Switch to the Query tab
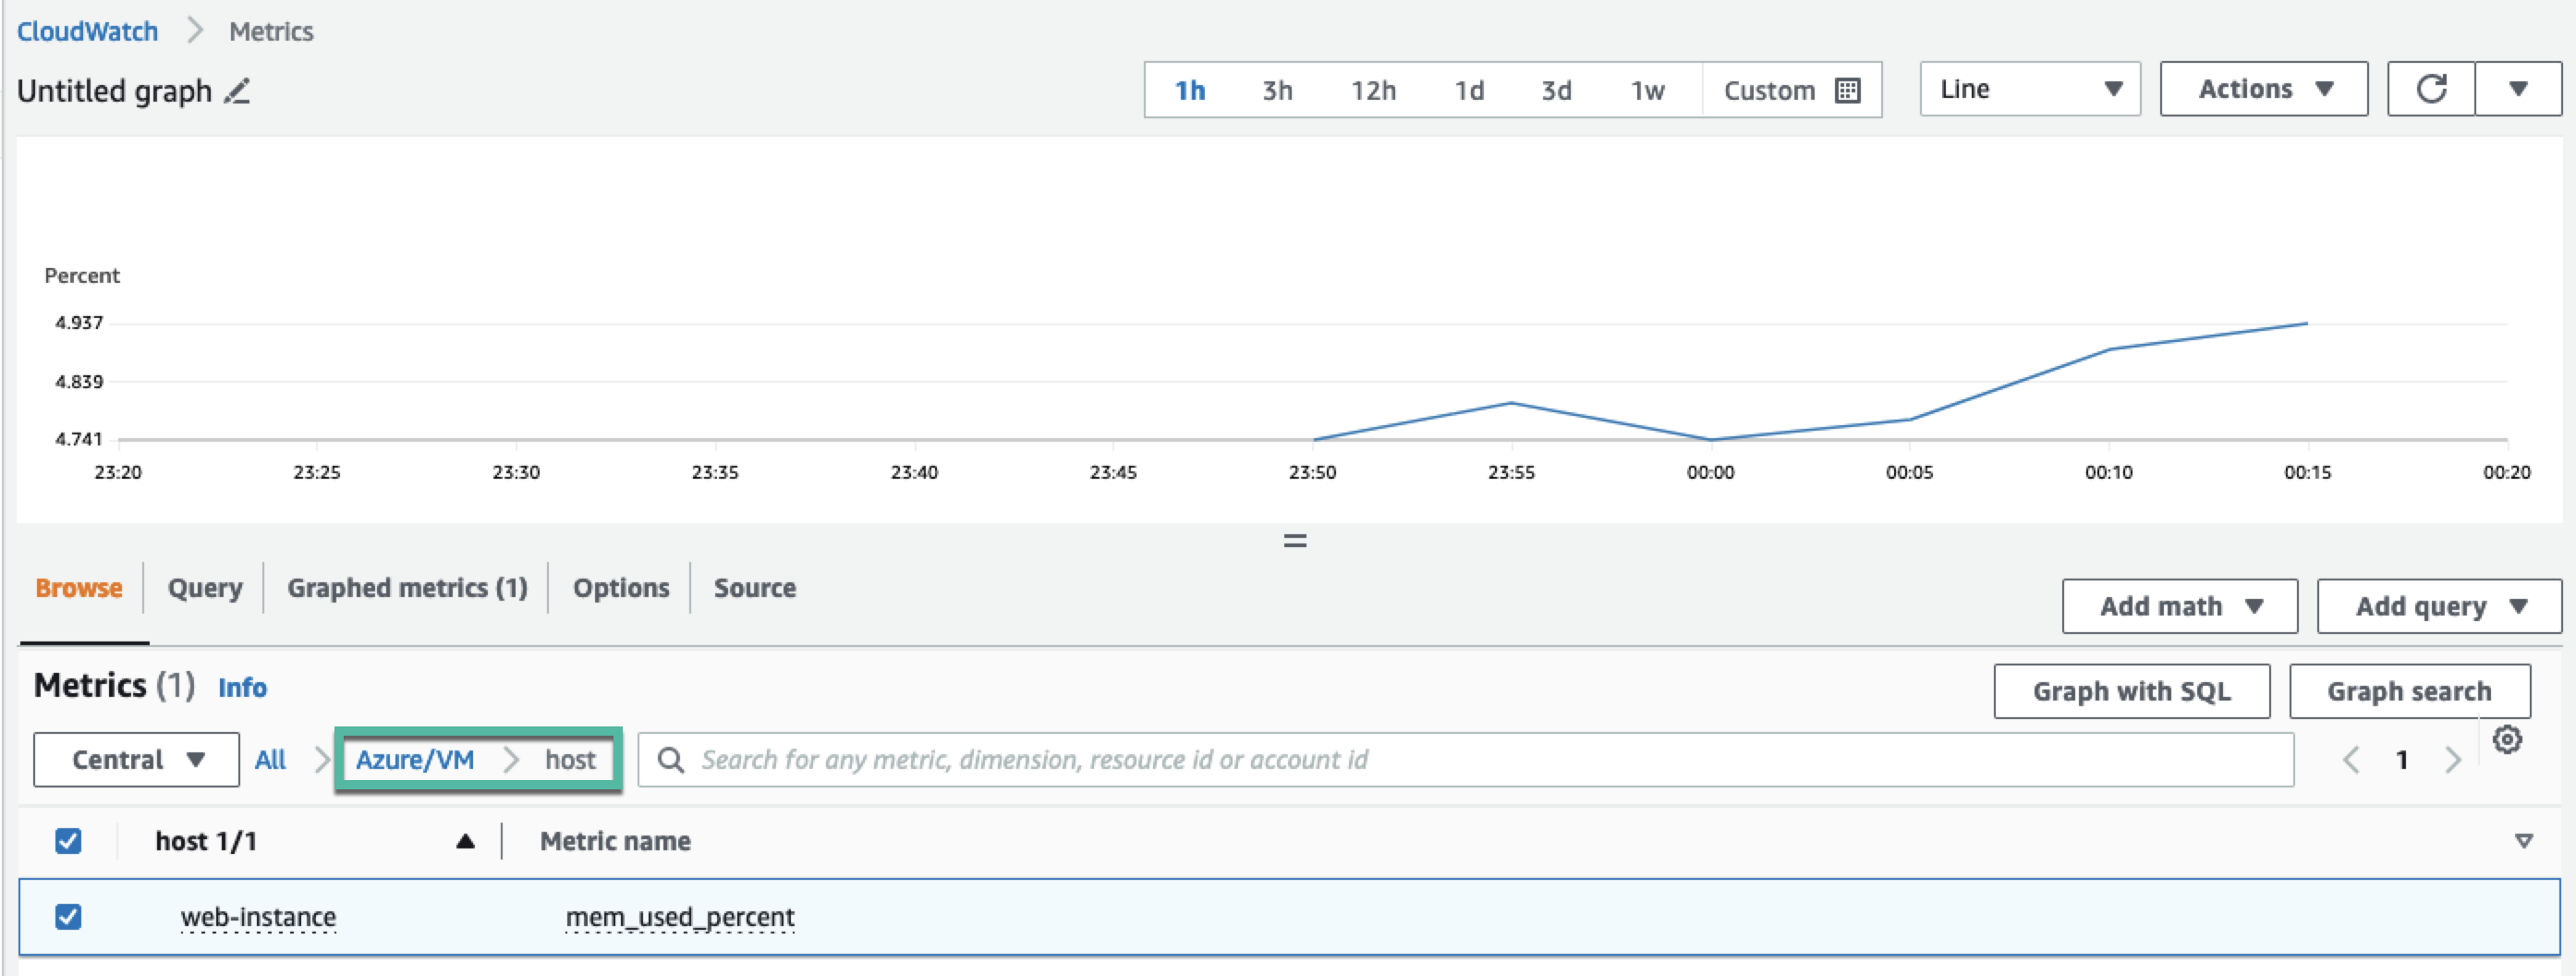Screen dimensions: 2576x976 (204, 588)
